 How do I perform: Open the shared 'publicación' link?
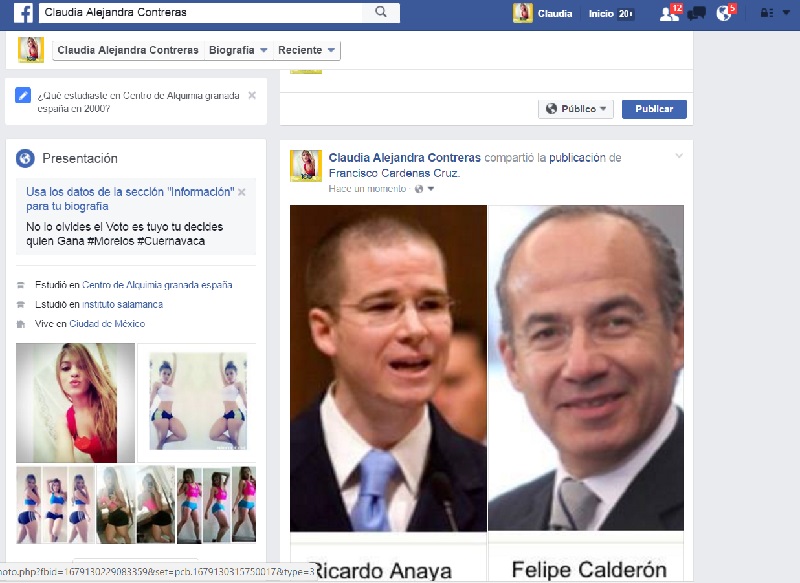coord(578,158)
